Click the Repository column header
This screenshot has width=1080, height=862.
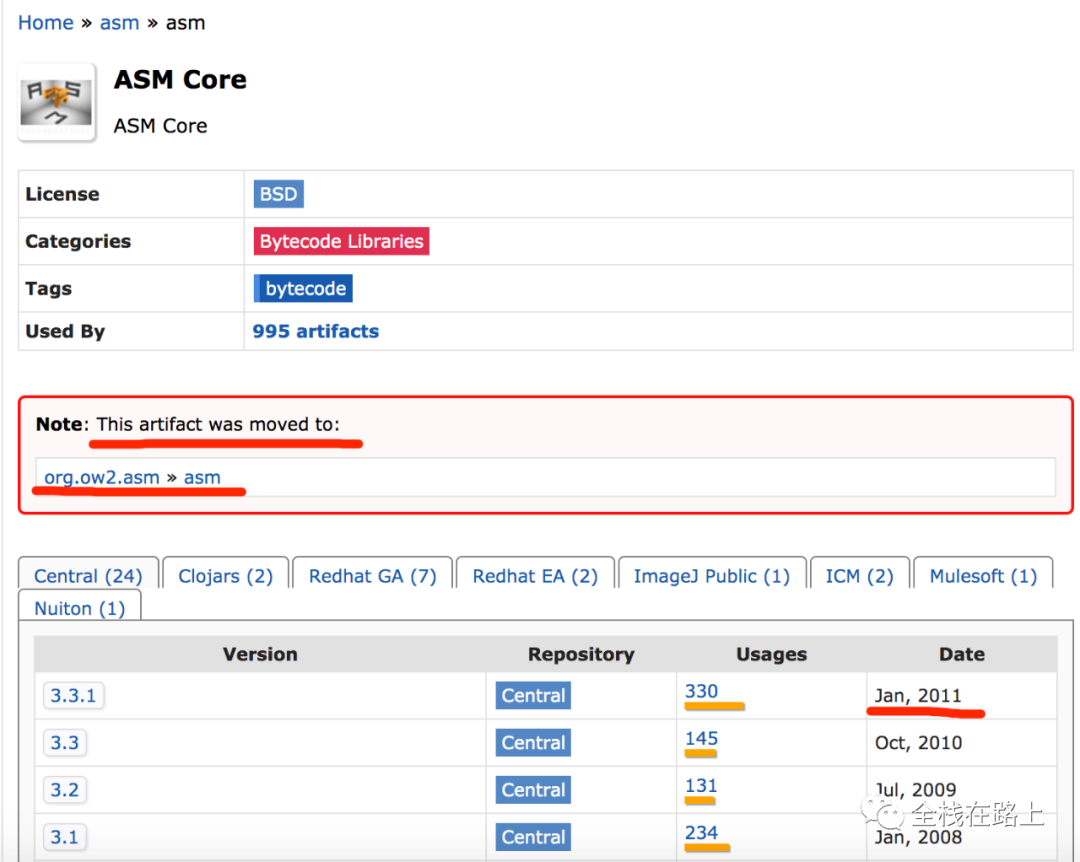[581, 654]
